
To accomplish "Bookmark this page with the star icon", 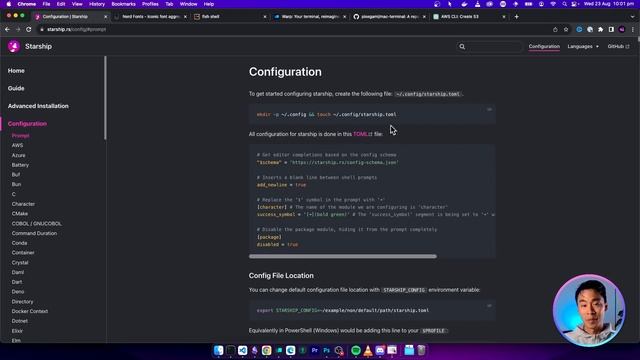I will click(566, 29).
